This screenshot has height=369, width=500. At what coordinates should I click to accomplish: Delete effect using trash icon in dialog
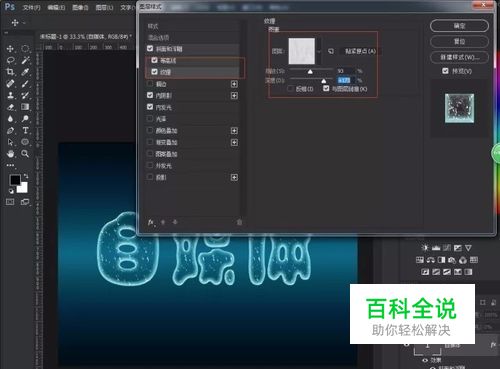pyautogui.click(x=239, y=222)
